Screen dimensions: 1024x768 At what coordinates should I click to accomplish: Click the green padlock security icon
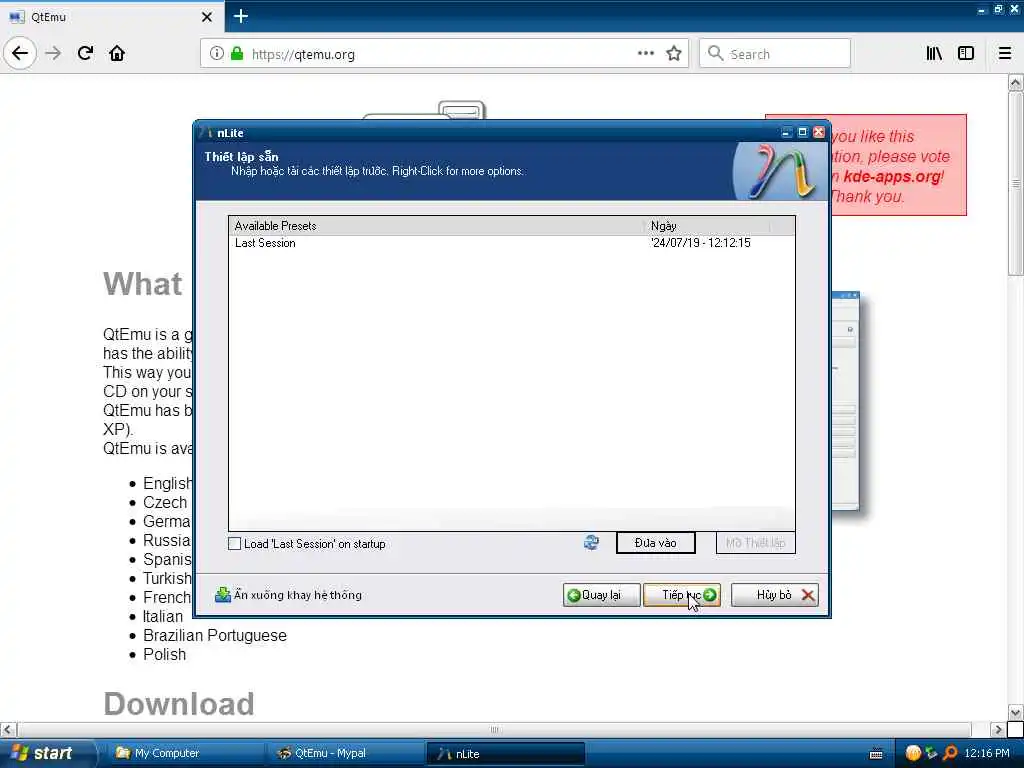pyautogui.click(x=237, y=54)
